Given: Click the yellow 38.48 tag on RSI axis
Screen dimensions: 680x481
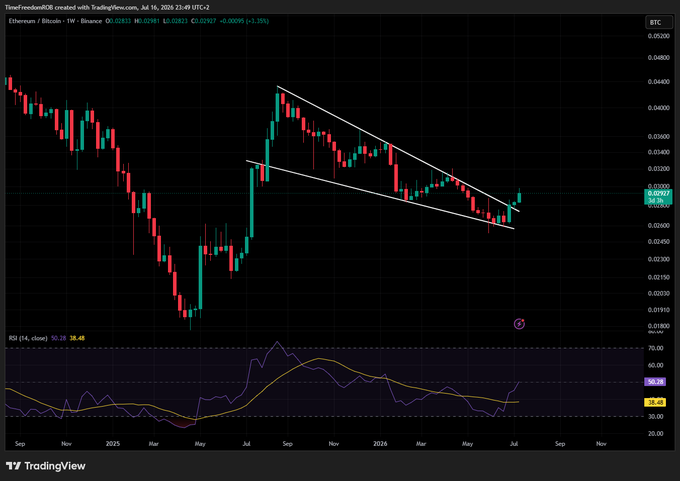Looking at the screenshot, I should (655, 402).
